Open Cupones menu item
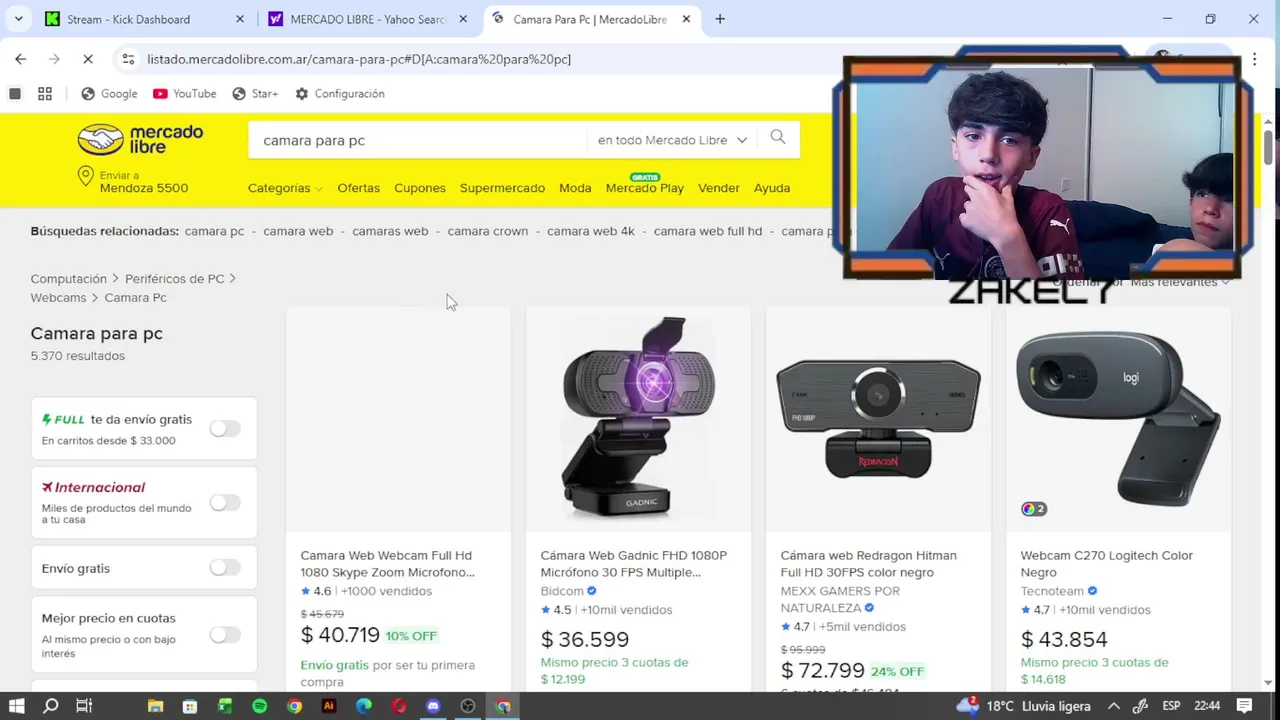1280x720 pixels. 420,188
